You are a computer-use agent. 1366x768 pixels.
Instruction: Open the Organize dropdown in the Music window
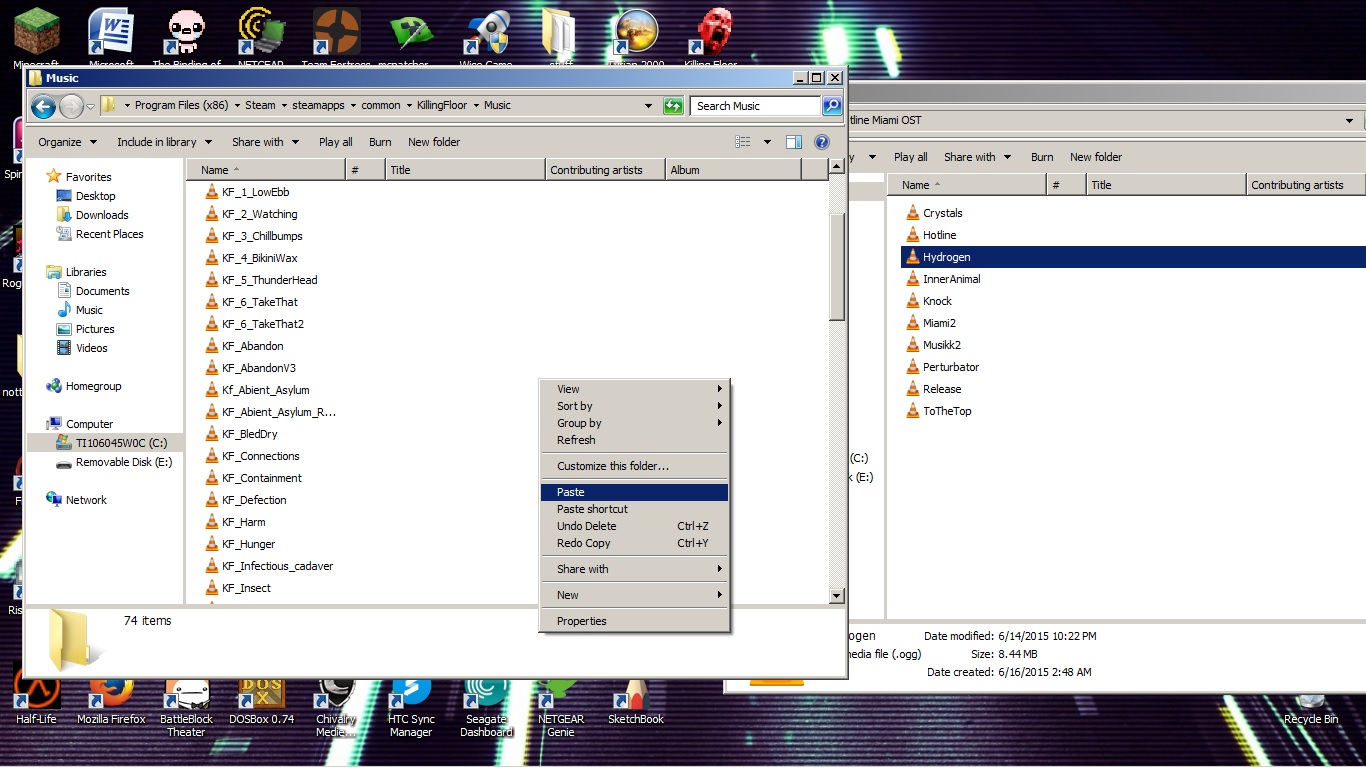[x=67, y=142]
